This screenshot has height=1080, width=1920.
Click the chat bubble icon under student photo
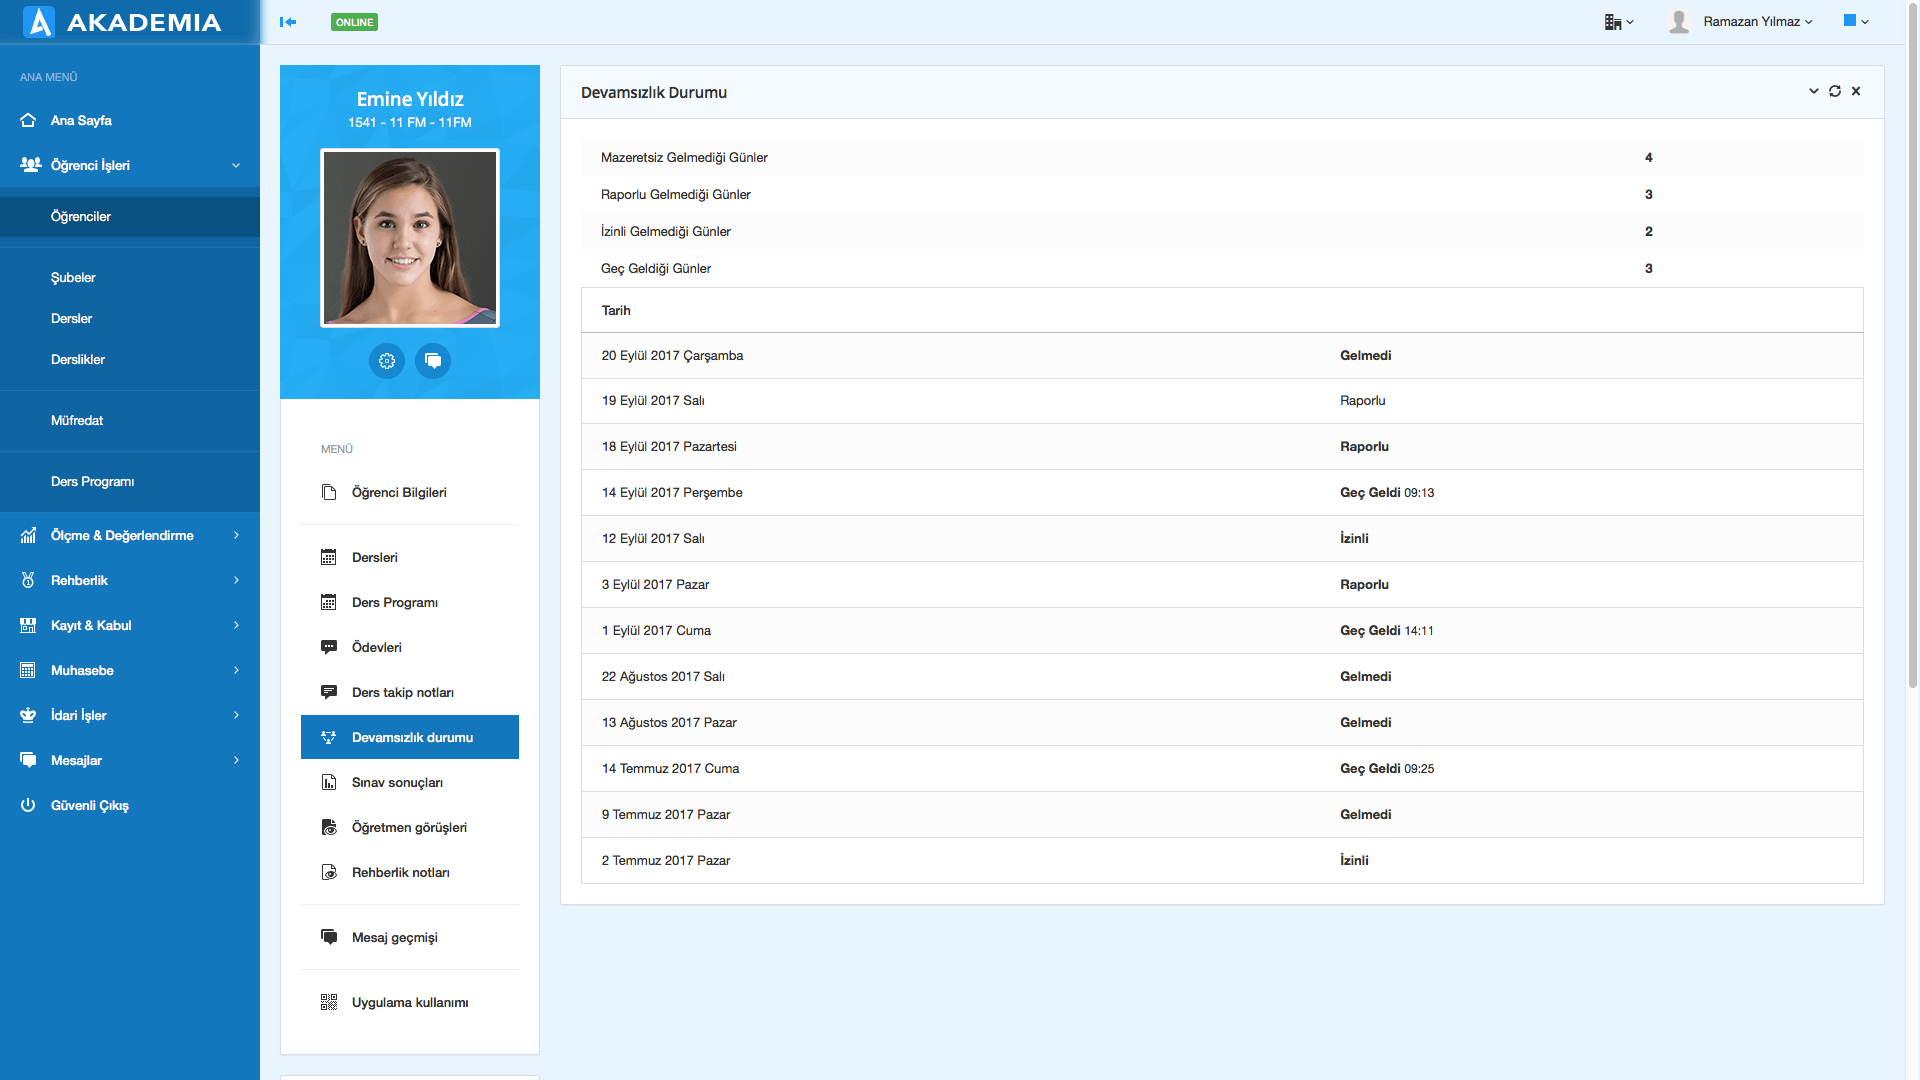coord(433,361)
